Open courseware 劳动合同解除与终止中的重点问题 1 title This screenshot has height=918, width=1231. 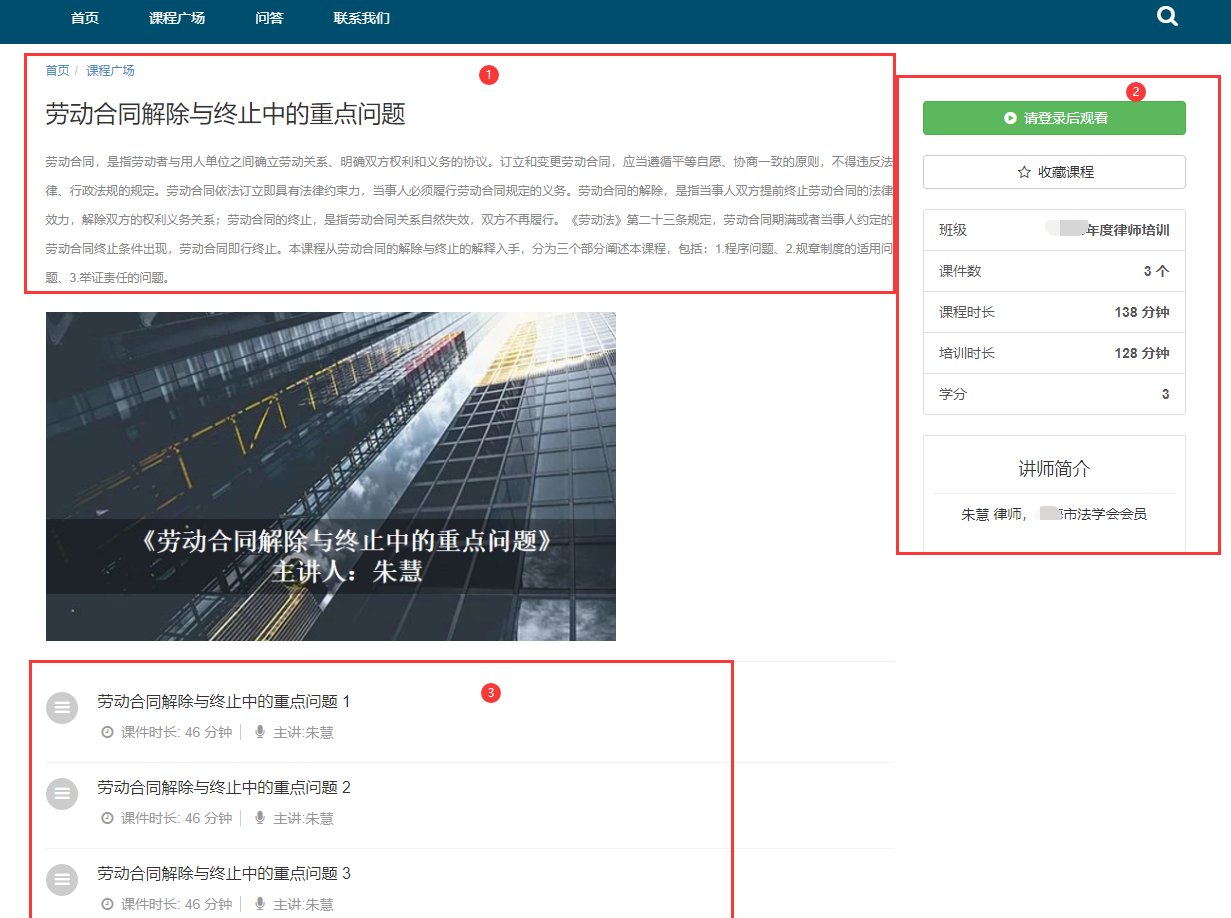coord(224,702)
